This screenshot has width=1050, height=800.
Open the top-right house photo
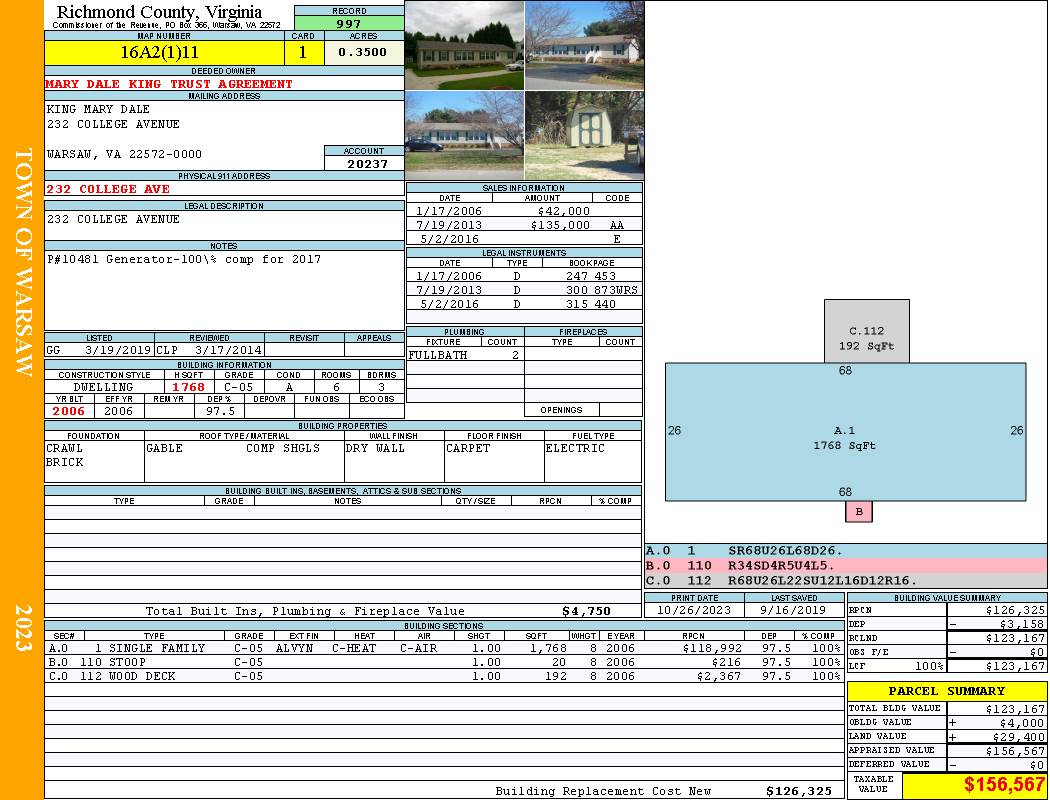click(x=584, y=45)
